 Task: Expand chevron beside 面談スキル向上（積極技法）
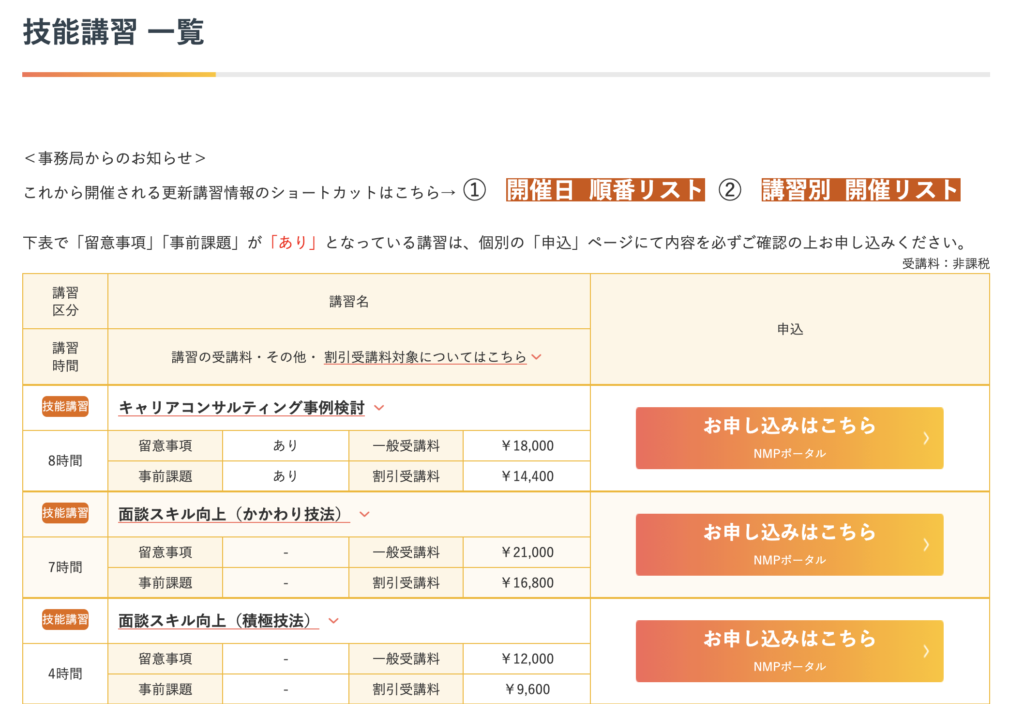[333, 620]
